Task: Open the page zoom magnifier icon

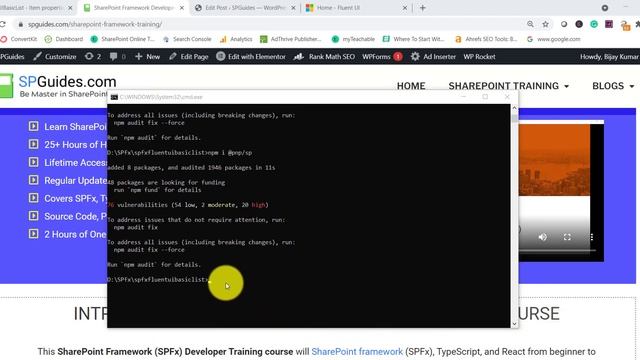Action: click(530, 24)
